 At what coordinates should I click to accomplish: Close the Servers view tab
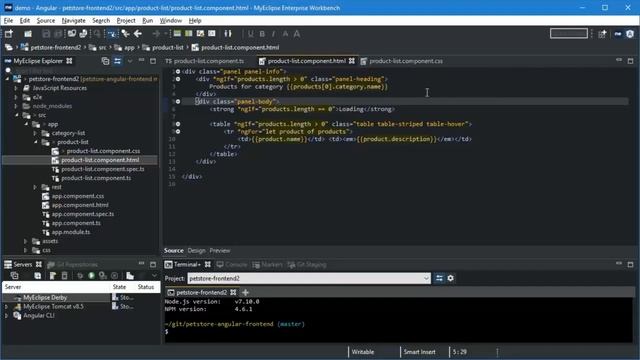pos(39,264)
